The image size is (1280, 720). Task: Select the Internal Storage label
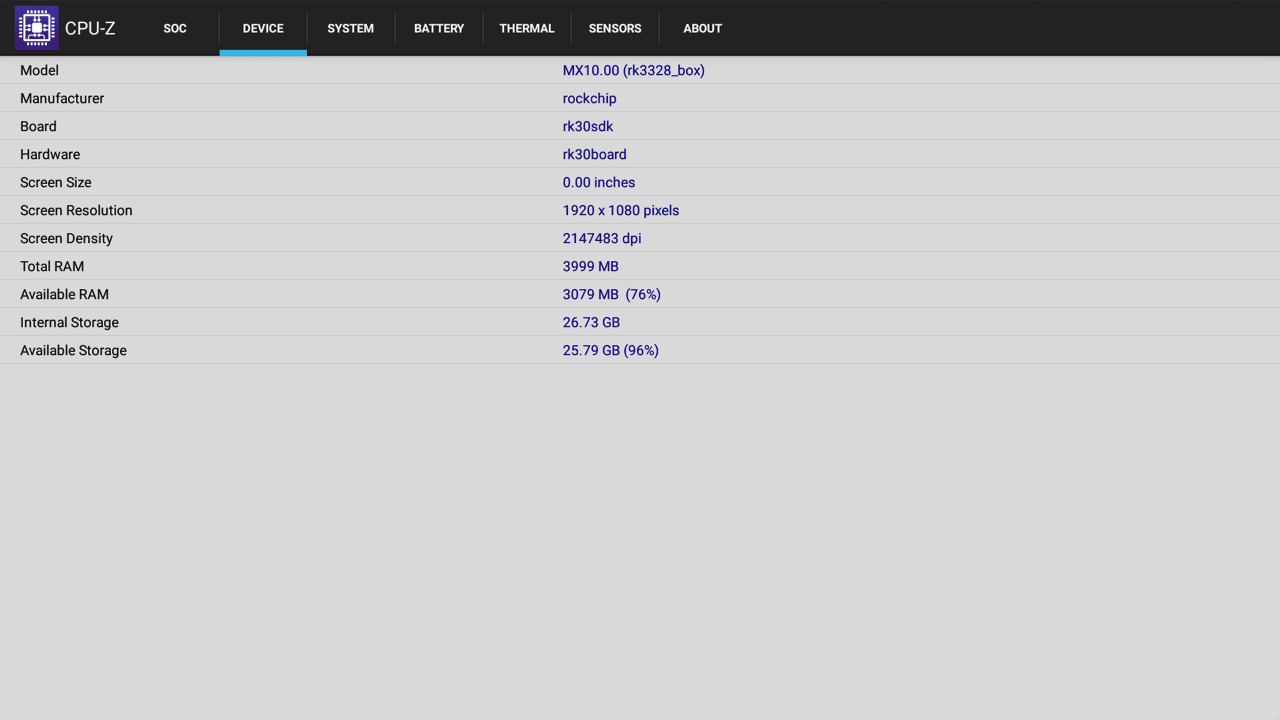[x=69, y=322]
